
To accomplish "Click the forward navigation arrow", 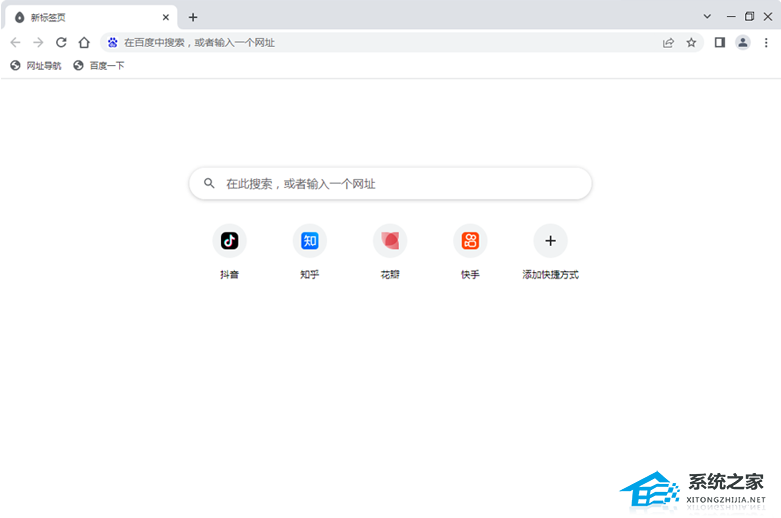I will click(x=38, y=42).
